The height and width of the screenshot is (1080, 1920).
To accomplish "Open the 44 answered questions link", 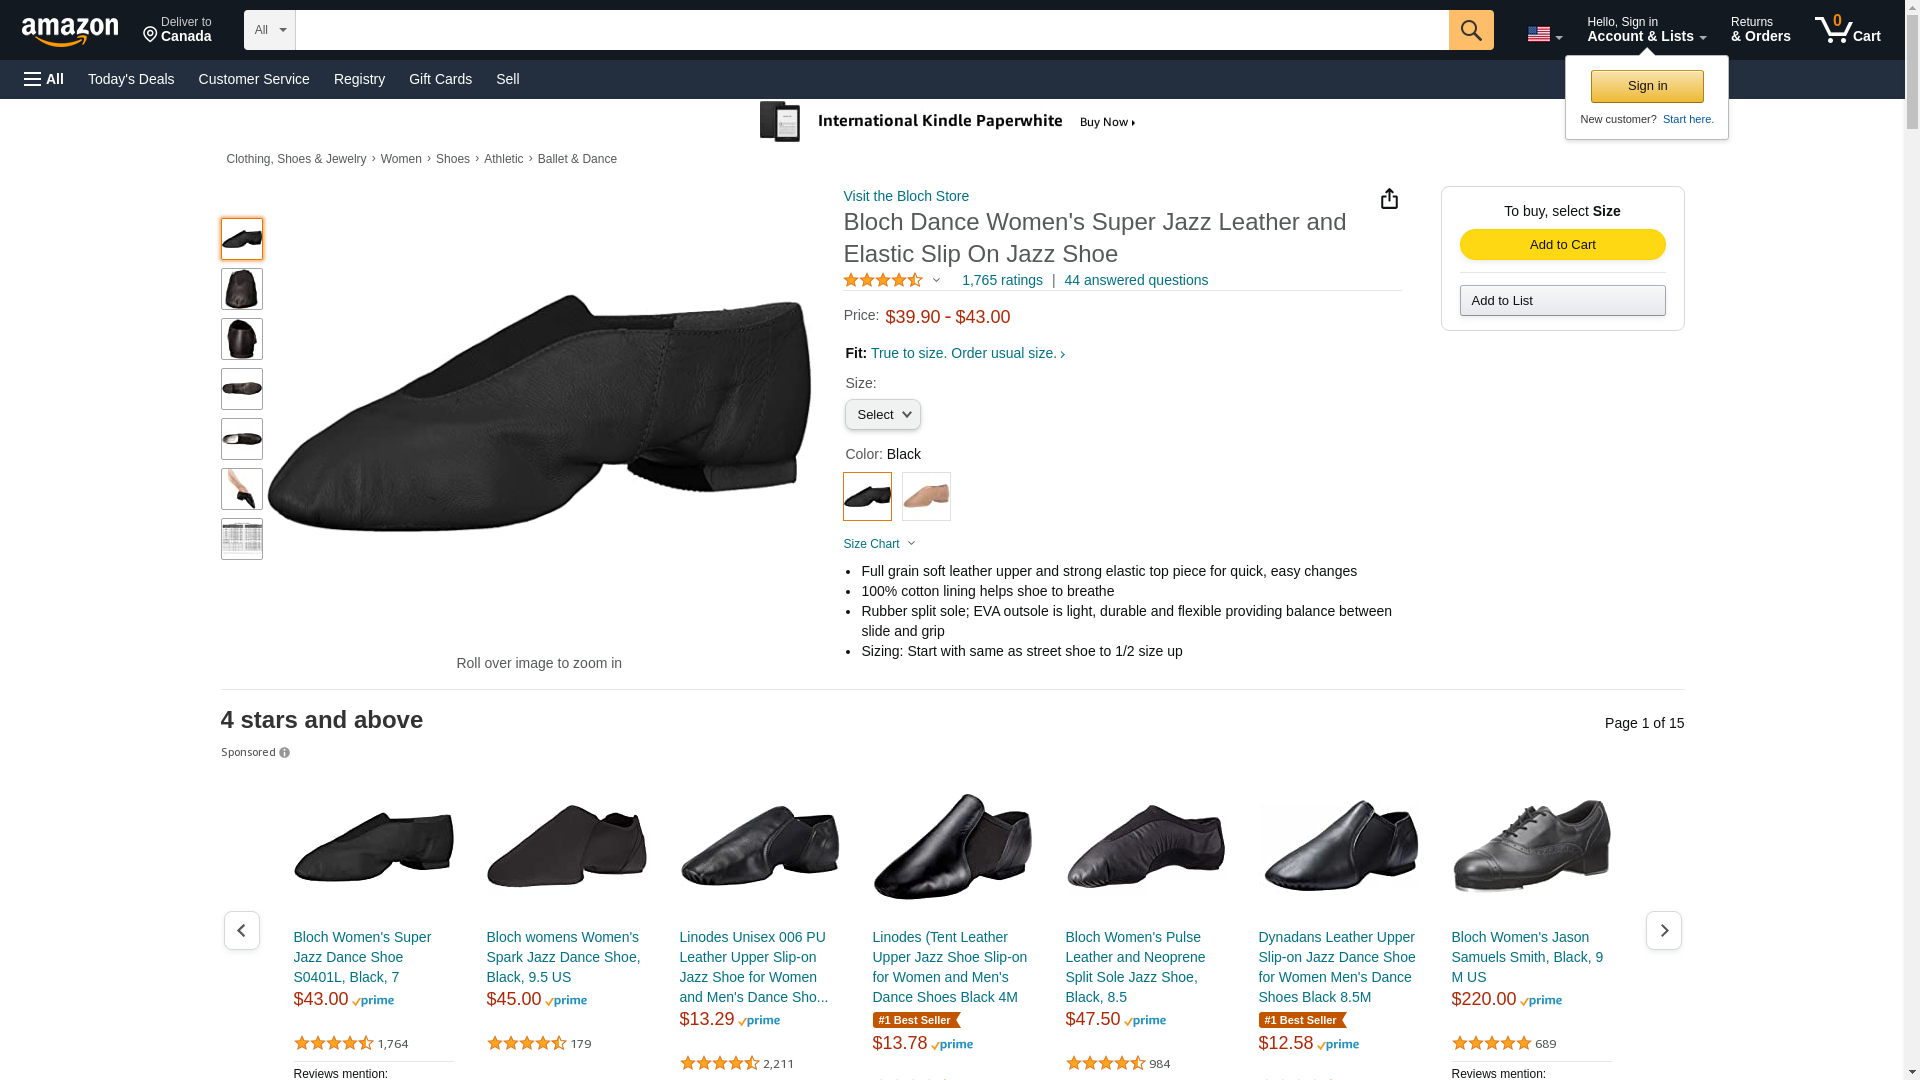I will 1136,281.
